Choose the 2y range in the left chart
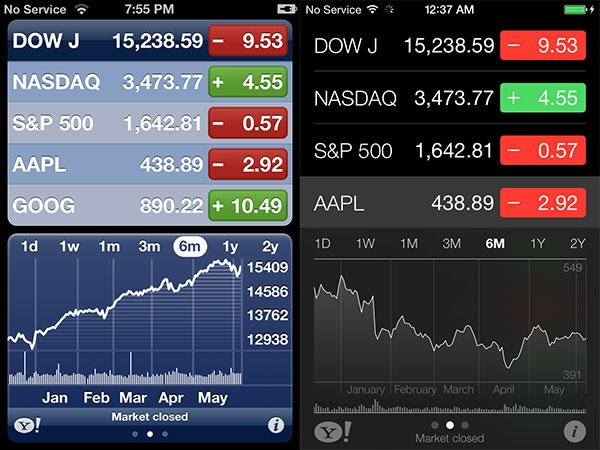The width and height of the screenshot is (600, 450). (x=270, y=246)
